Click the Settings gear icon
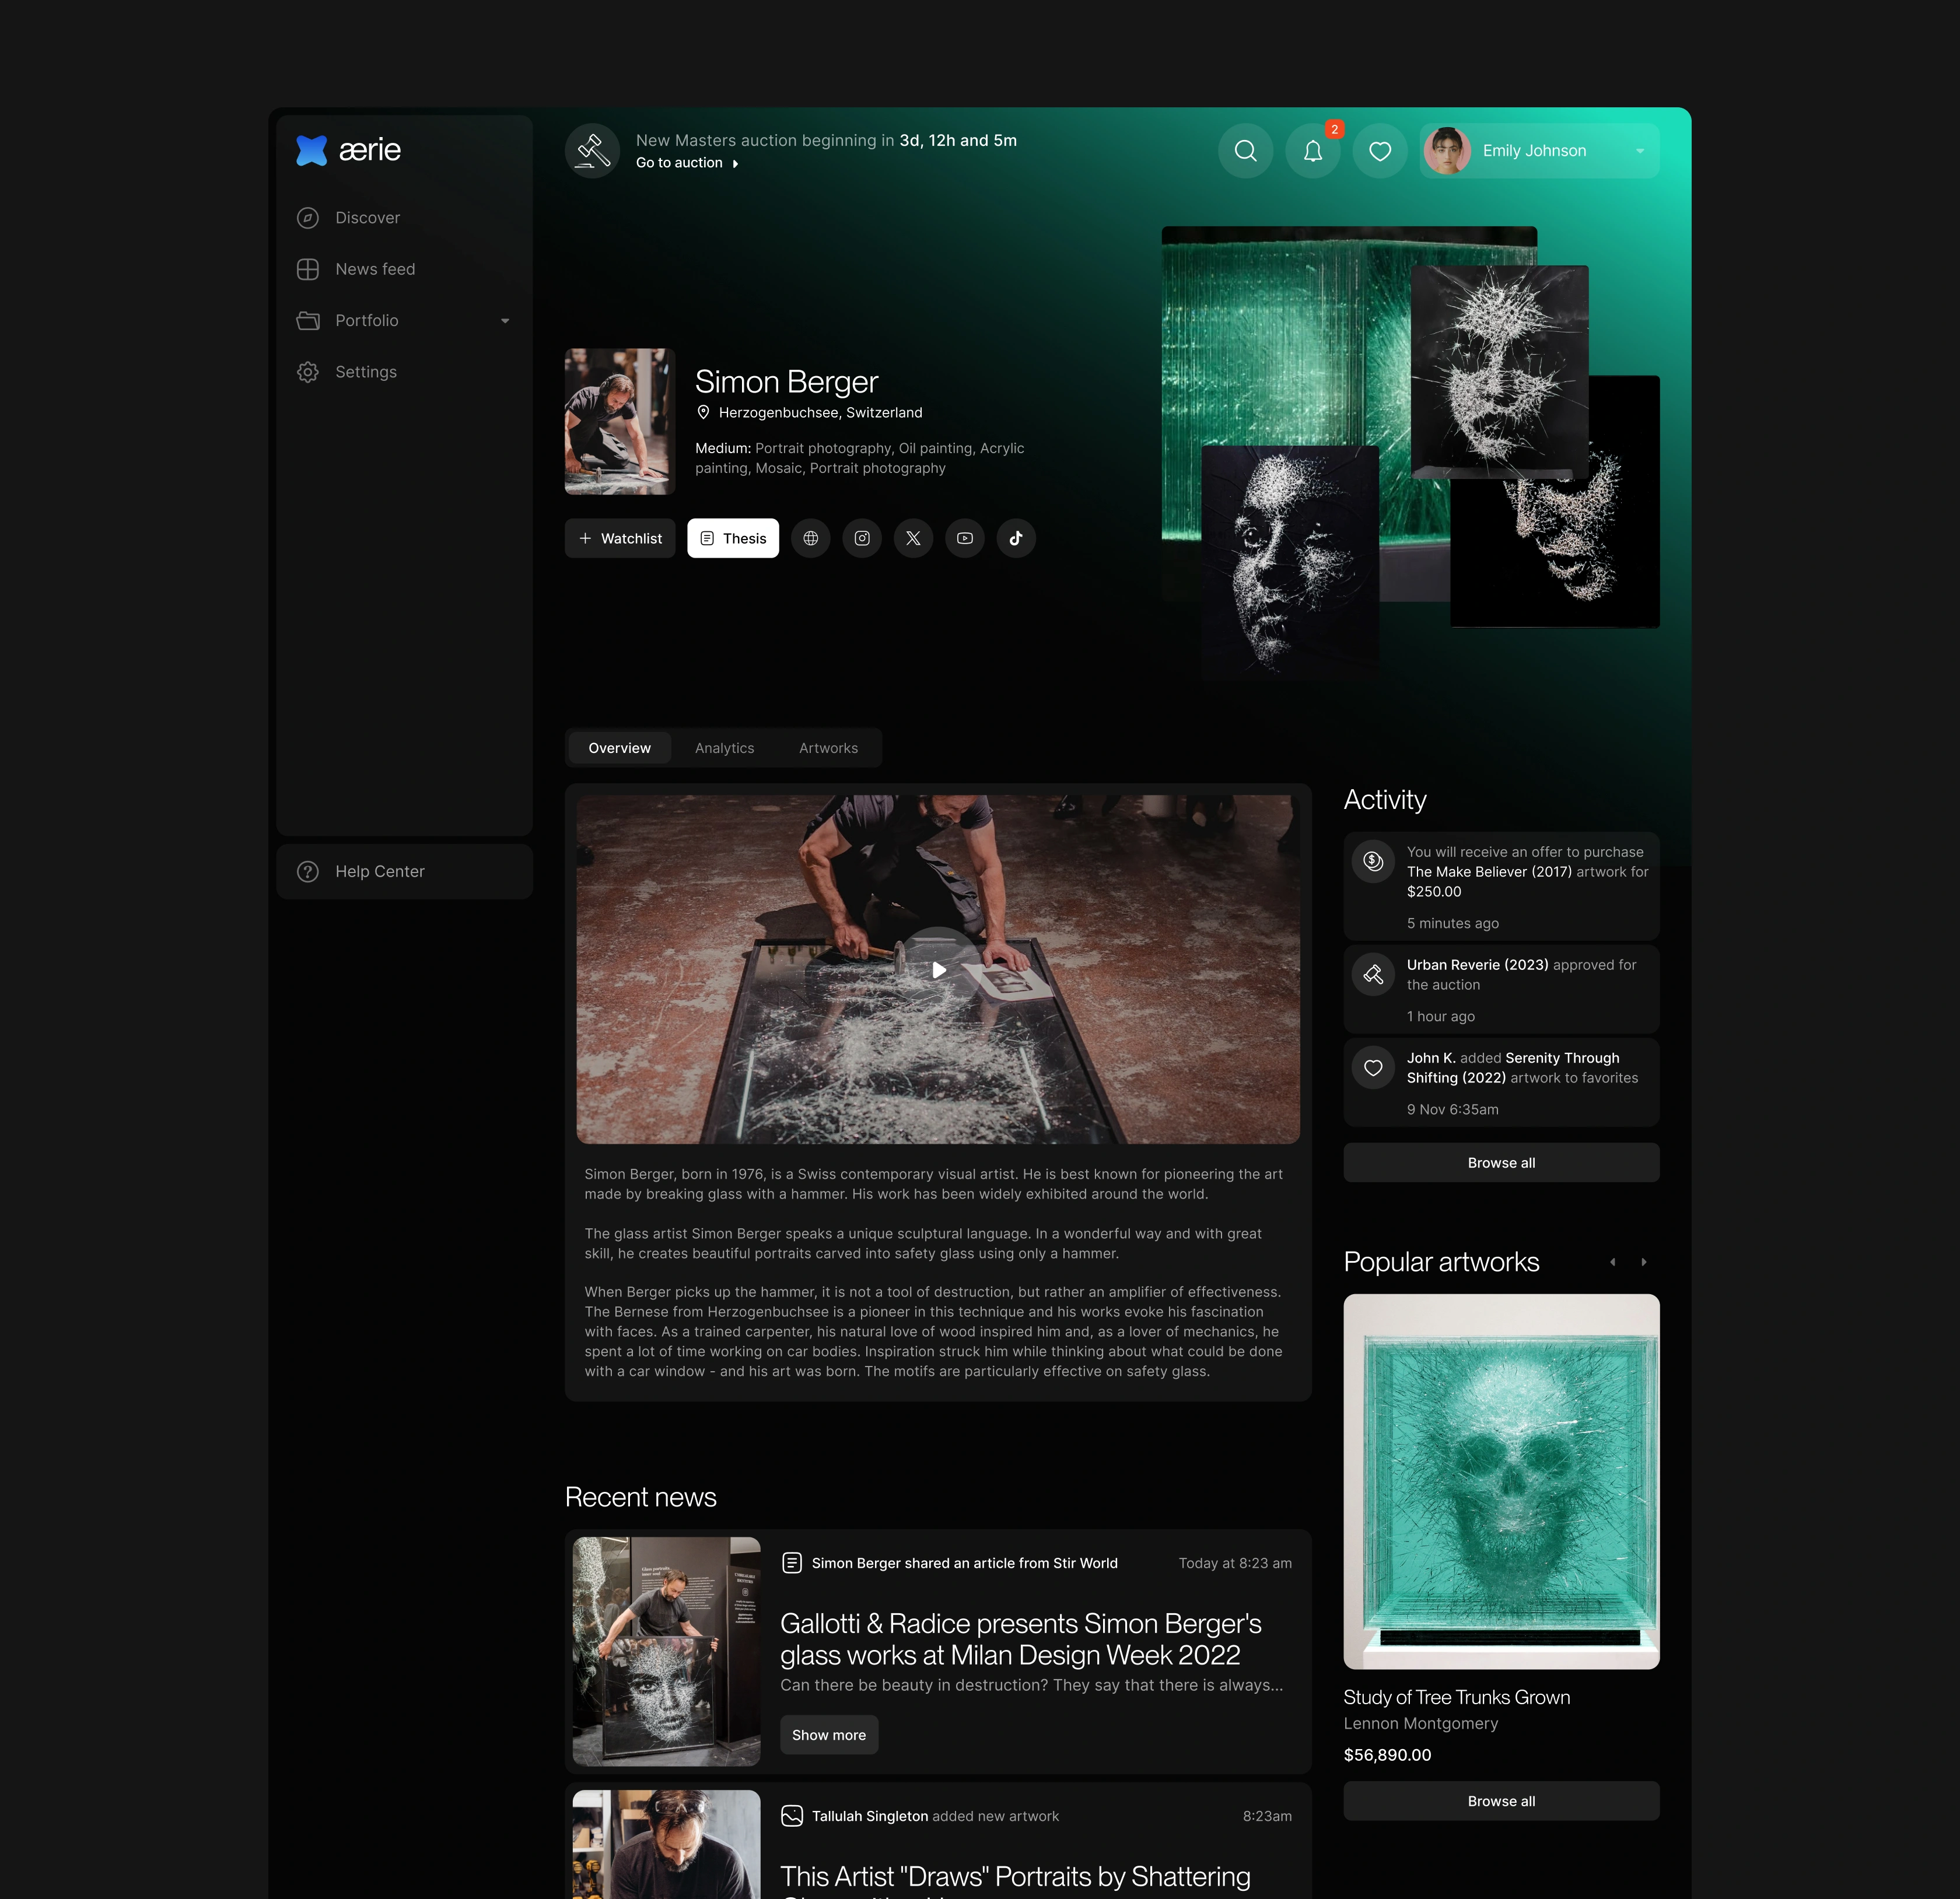The image size is (1960, 1899). (x=308, y=372)
